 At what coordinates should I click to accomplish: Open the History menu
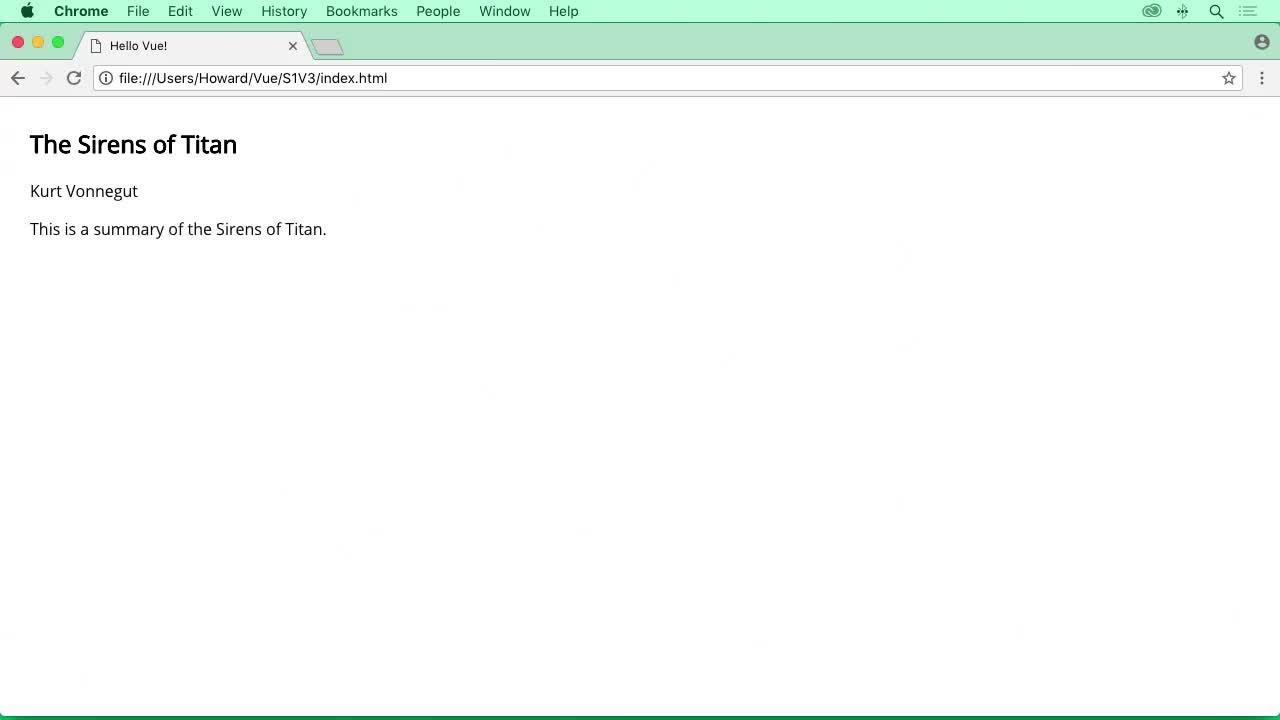point(284,11)
